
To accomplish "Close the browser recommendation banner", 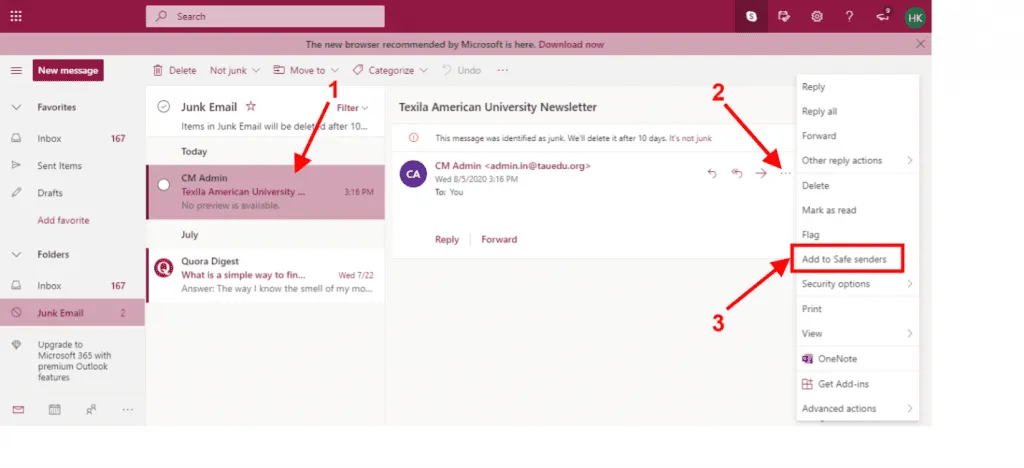I will [920, 44].
